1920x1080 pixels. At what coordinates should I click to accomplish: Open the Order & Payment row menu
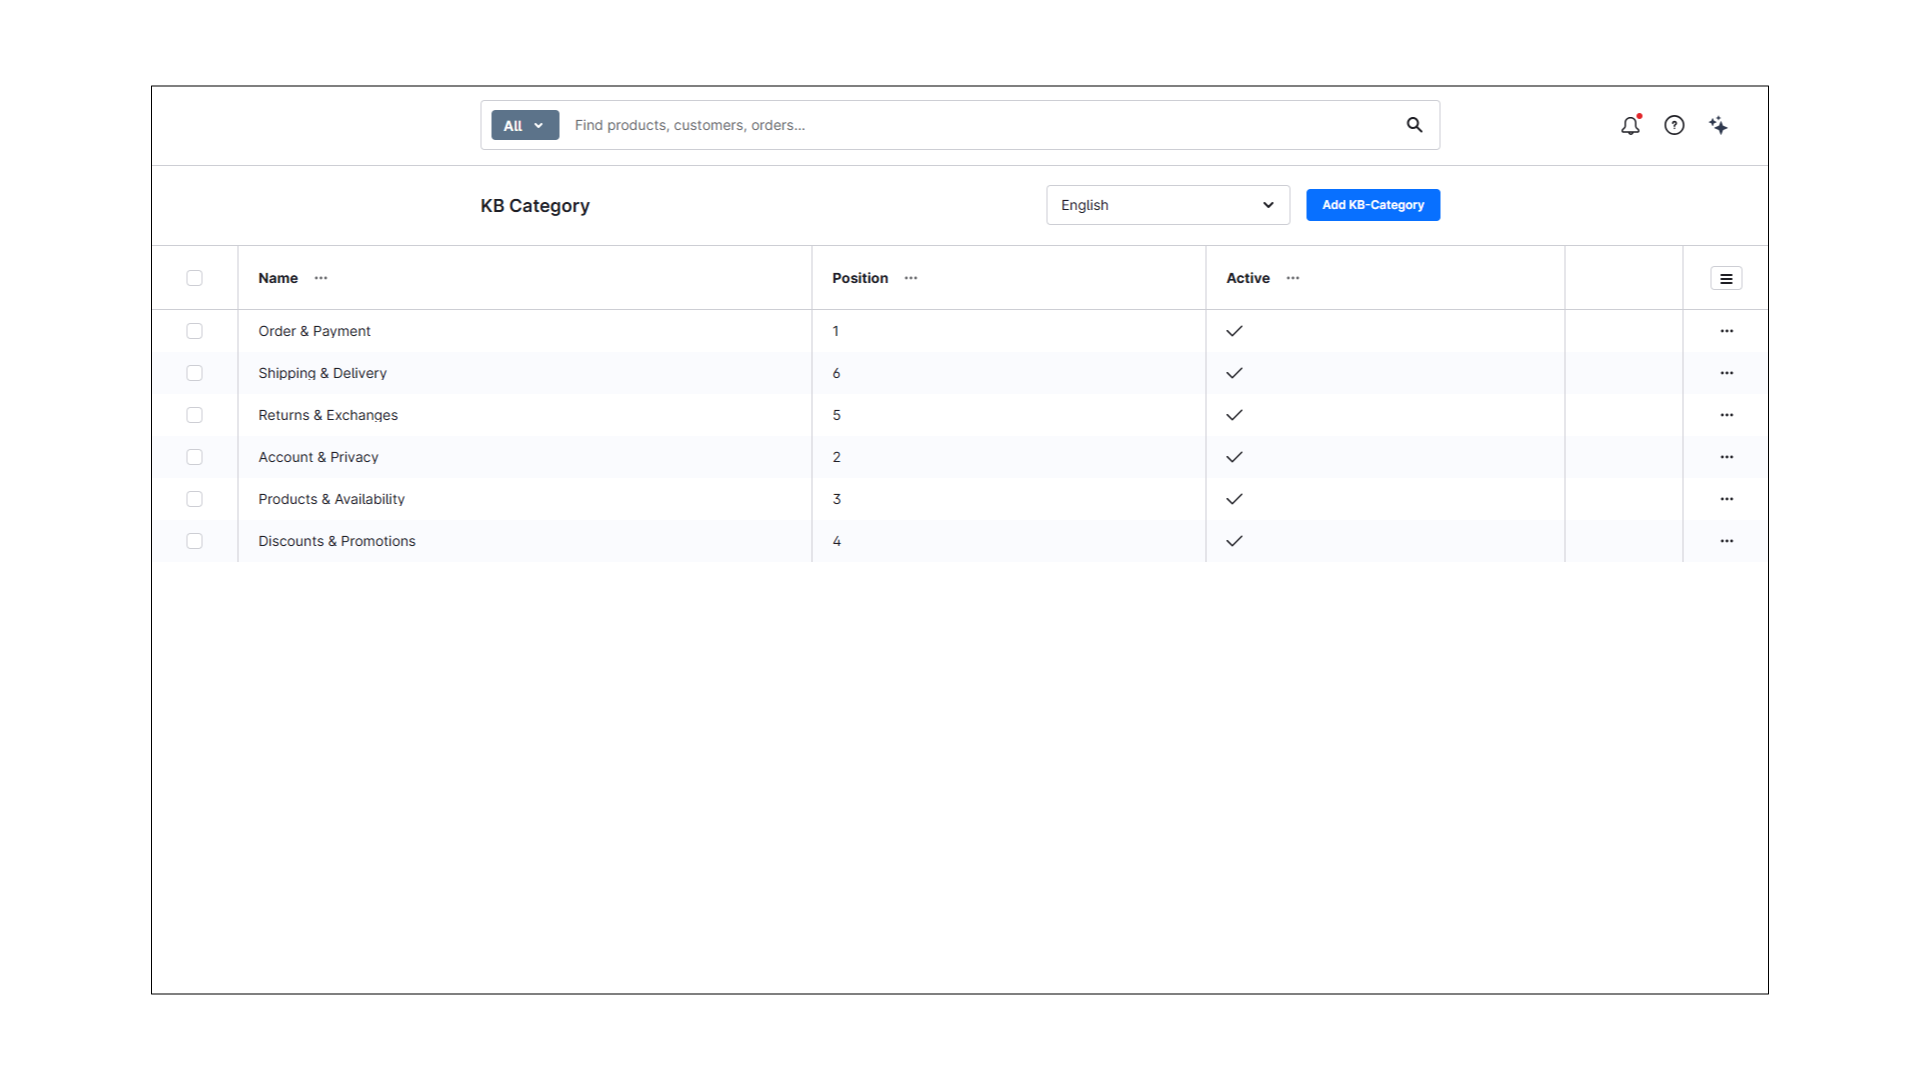[x=1726, y=331]
